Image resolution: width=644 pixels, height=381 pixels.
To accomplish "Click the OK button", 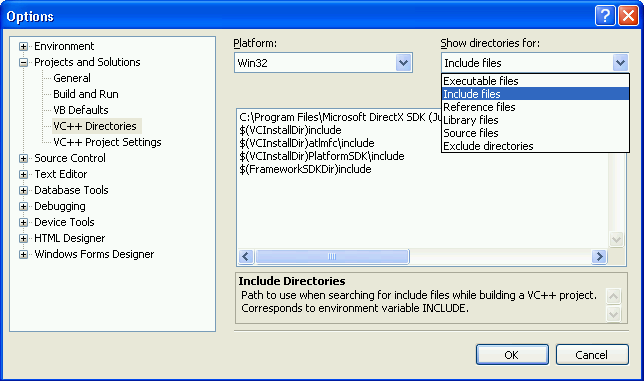I will tap(512, 355).
